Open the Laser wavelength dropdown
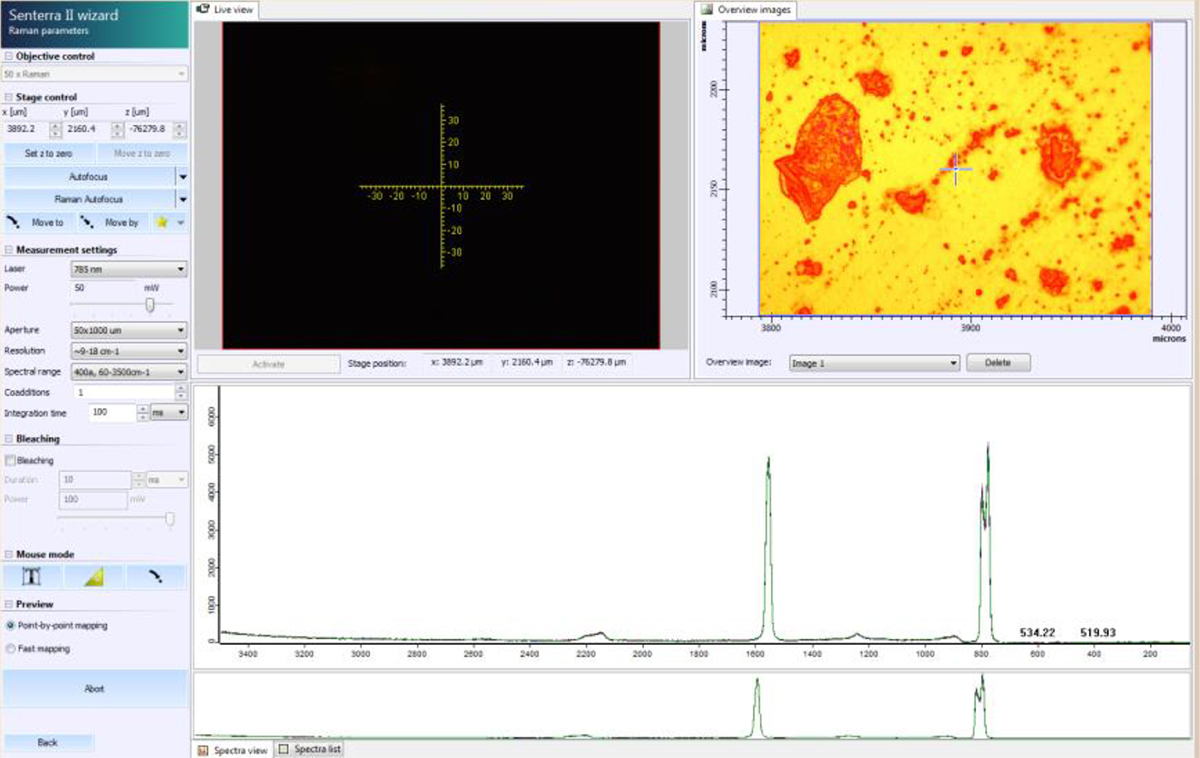The image size is (1200, 758). pos(128,269)
